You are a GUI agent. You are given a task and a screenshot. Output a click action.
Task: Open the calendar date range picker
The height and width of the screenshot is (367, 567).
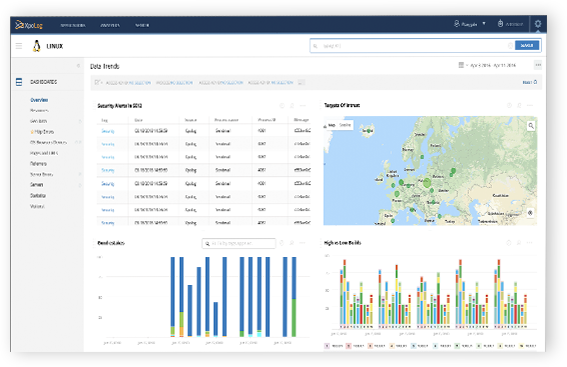tap(461, 65)
